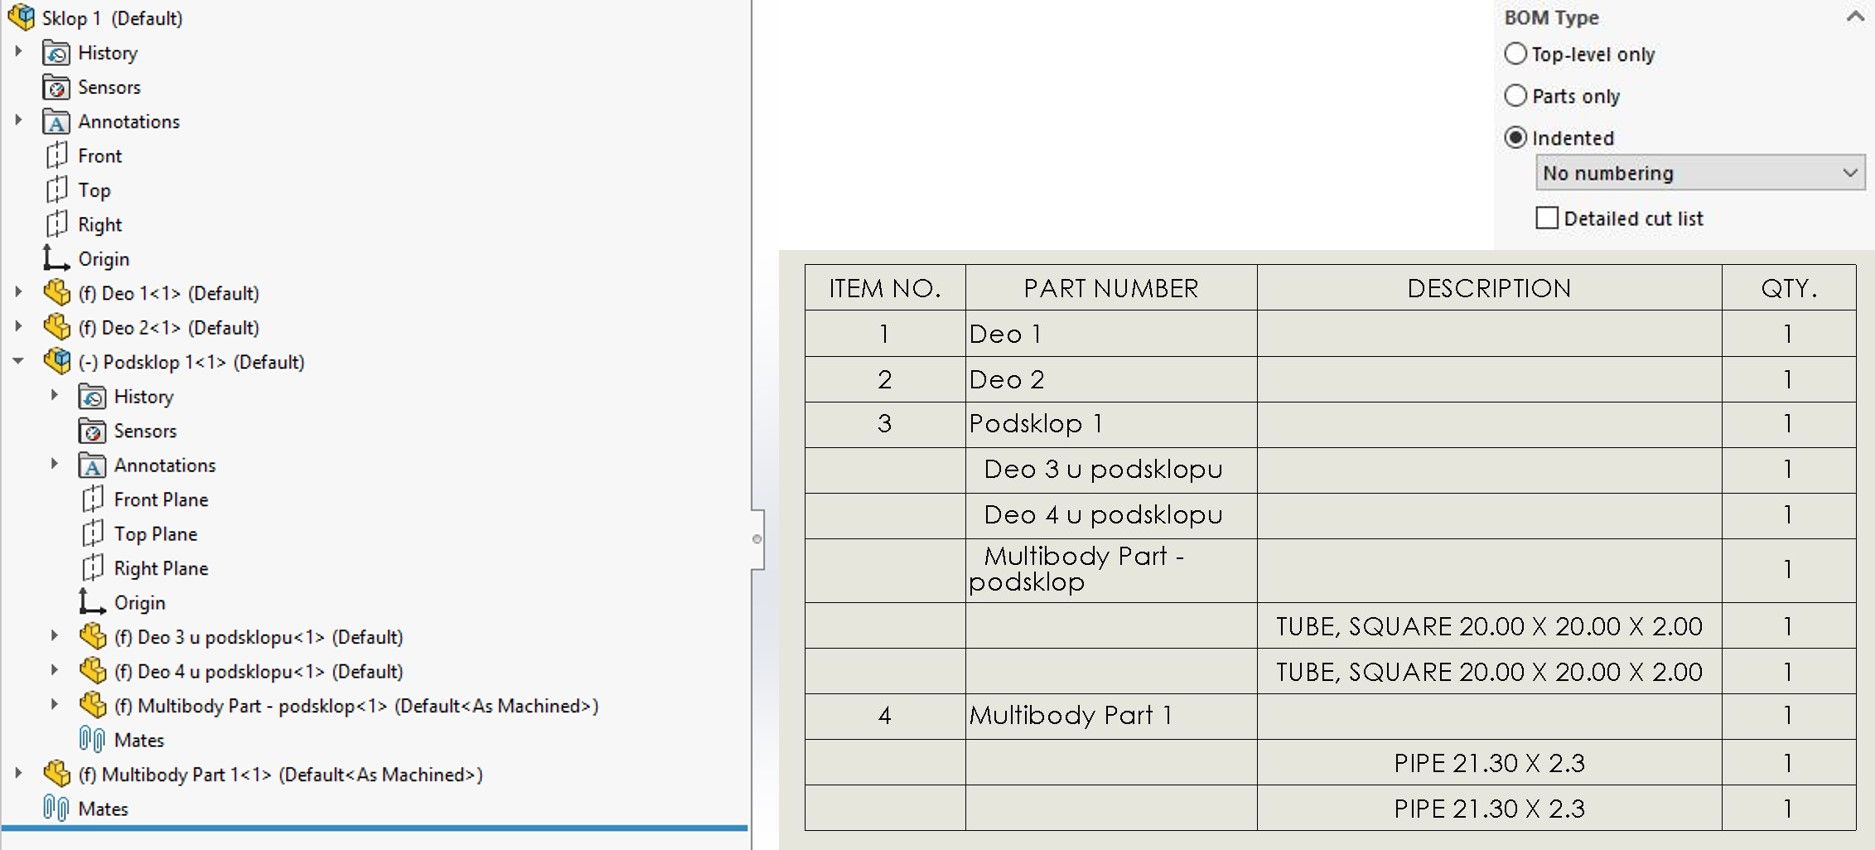Click the top-level Annotations icon
Viewport: 1875px width, 850px height.
tap(57, 122)
